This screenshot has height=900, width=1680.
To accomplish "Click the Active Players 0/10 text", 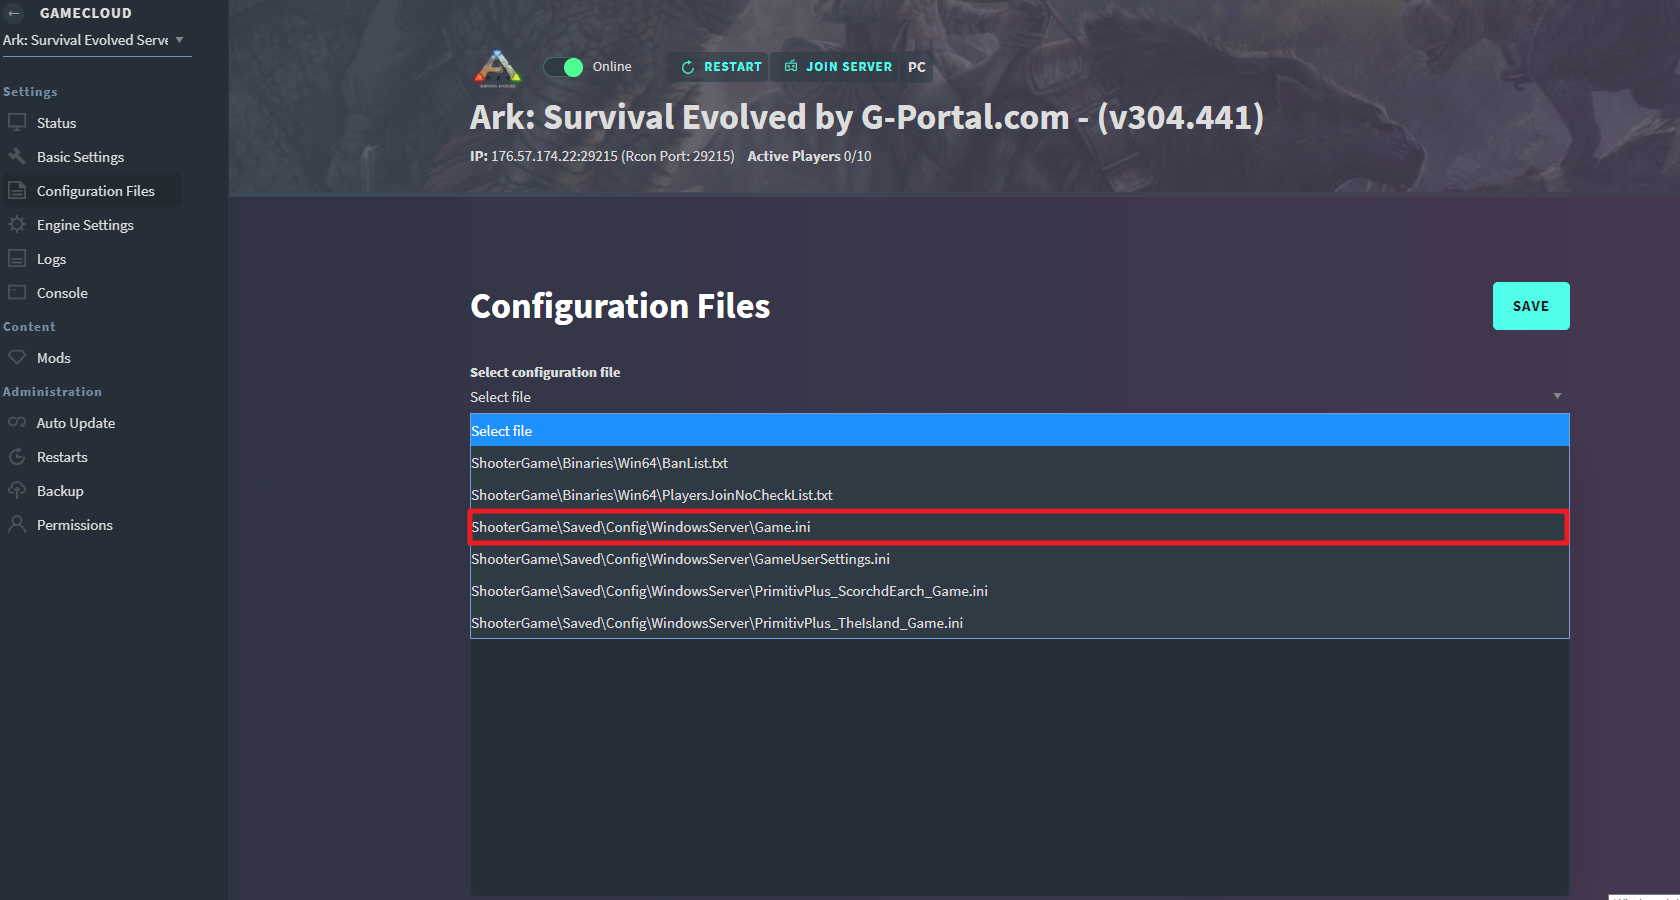I will (x=809, y=156).
